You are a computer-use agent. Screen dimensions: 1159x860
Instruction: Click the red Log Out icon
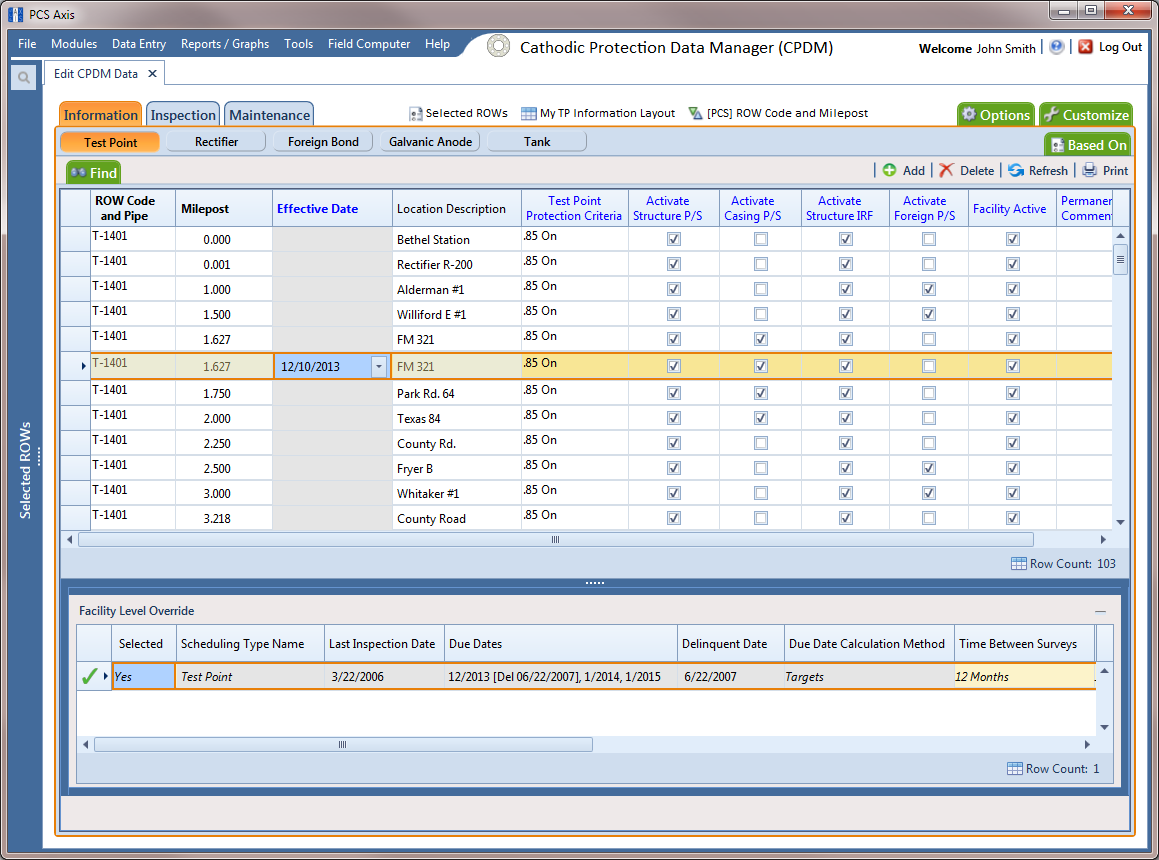(1085, 47)
